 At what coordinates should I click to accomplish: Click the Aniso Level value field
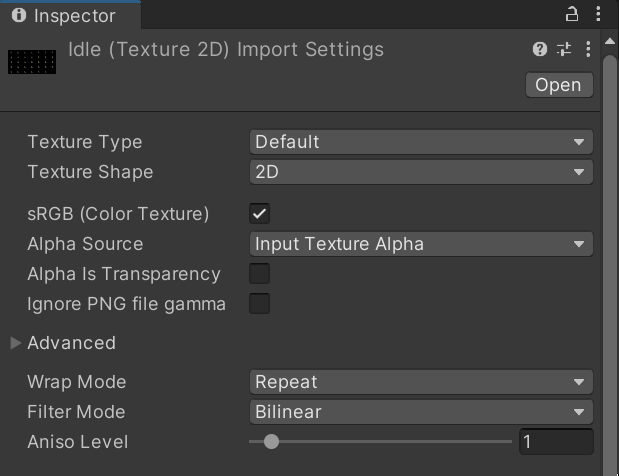click(x=556, y=442)
